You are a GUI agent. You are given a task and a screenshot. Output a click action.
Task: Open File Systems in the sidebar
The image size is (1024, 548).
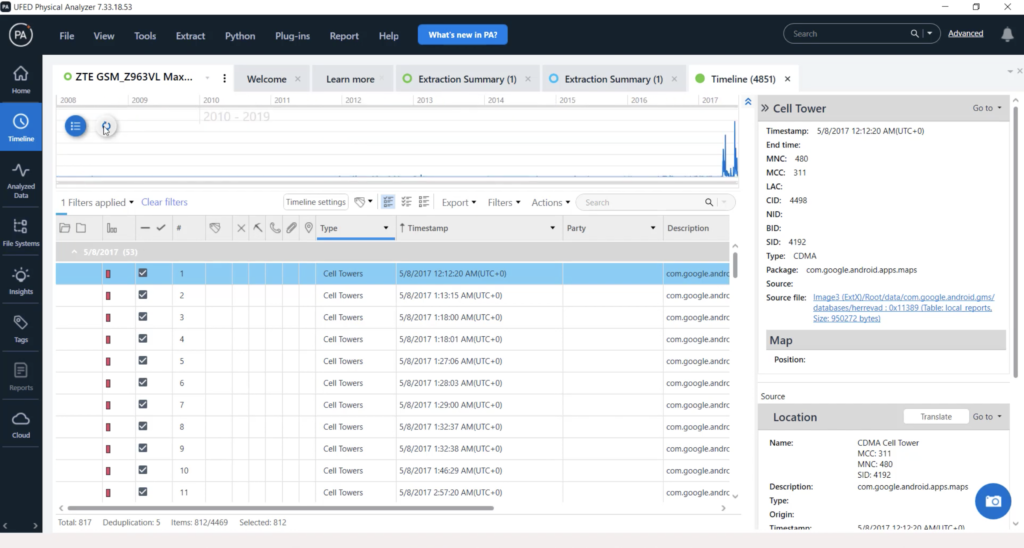pos(21,232)
